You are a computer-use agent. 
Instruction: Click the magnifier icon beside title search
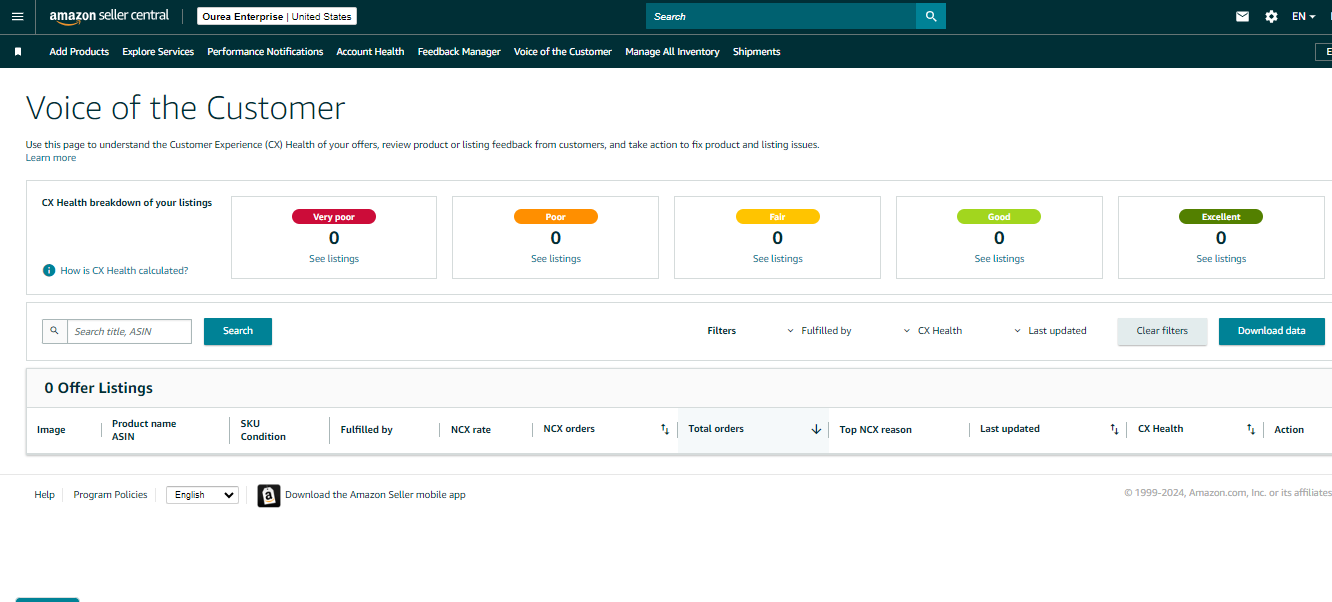click(55, 331)
